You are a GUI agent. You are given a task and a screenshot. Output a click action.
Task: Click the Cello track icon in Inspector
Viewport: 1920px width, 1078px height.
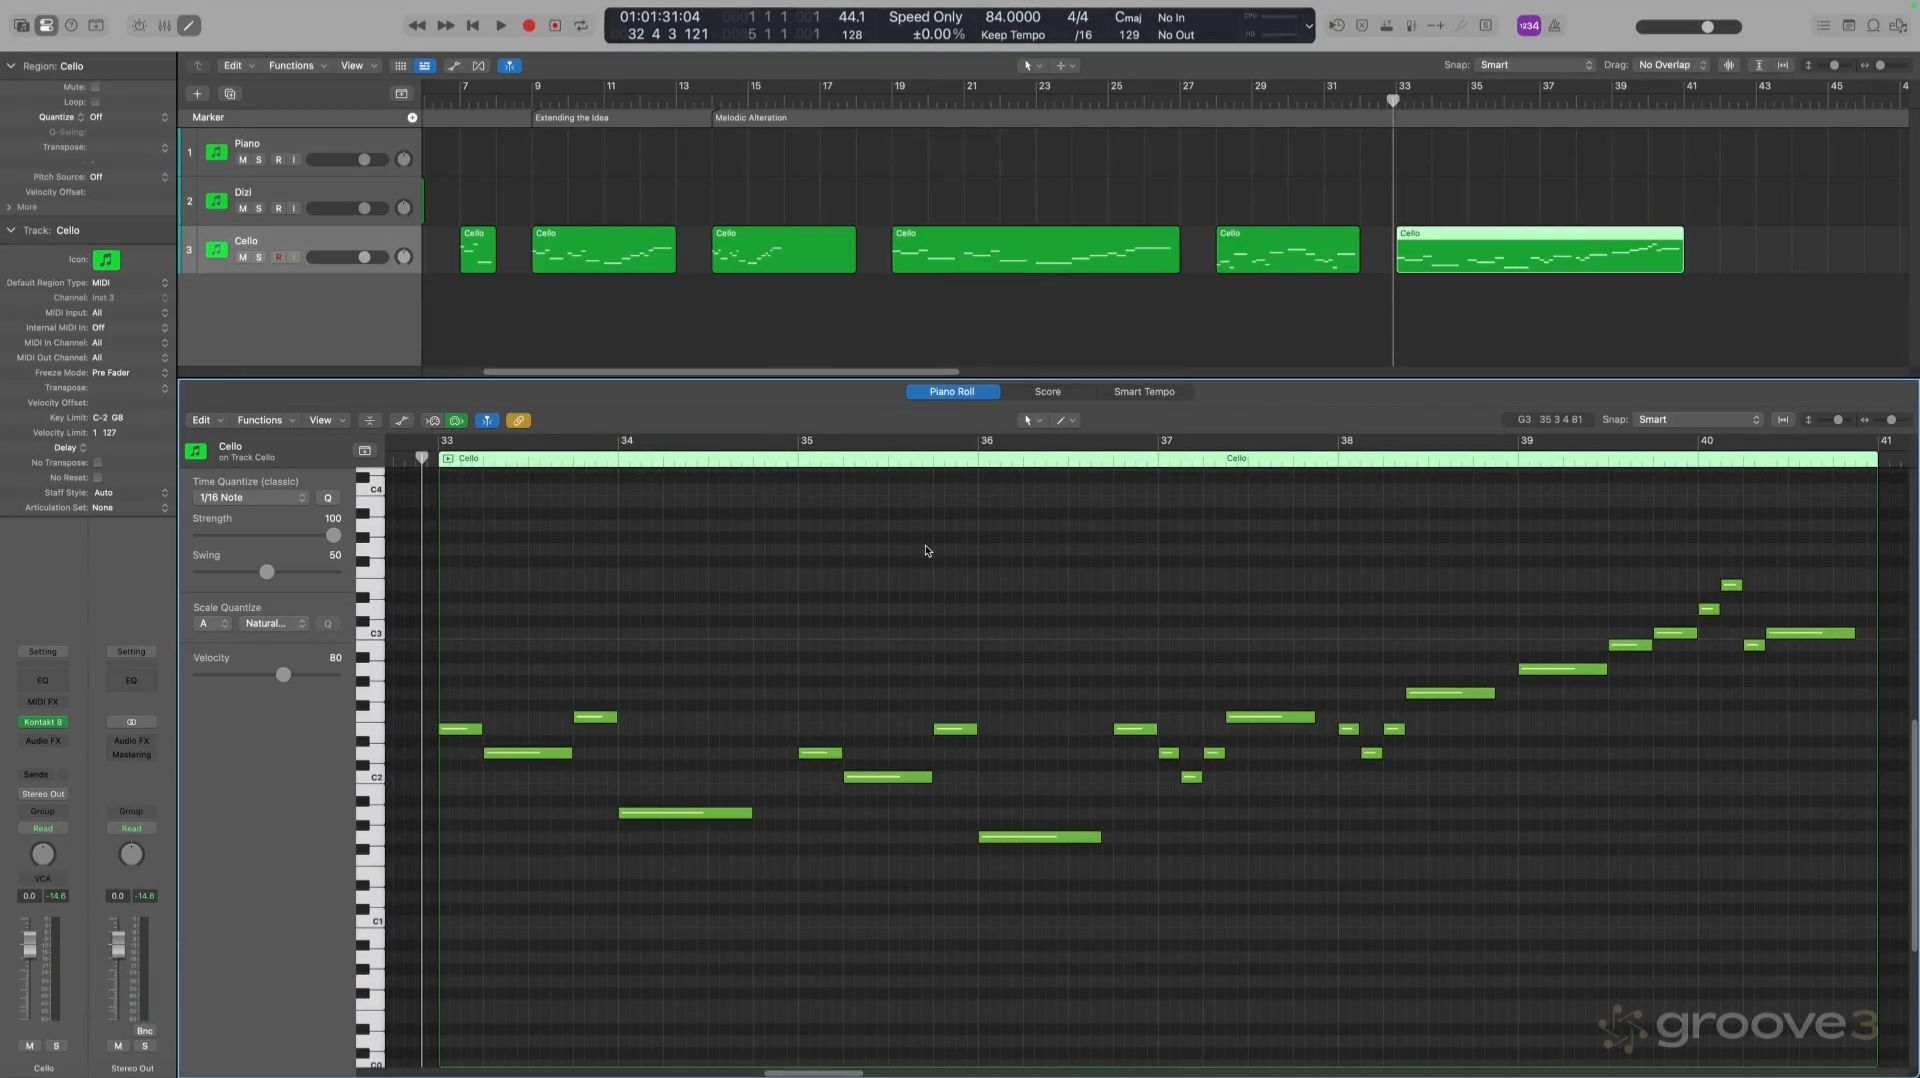[x=106, y=260]
